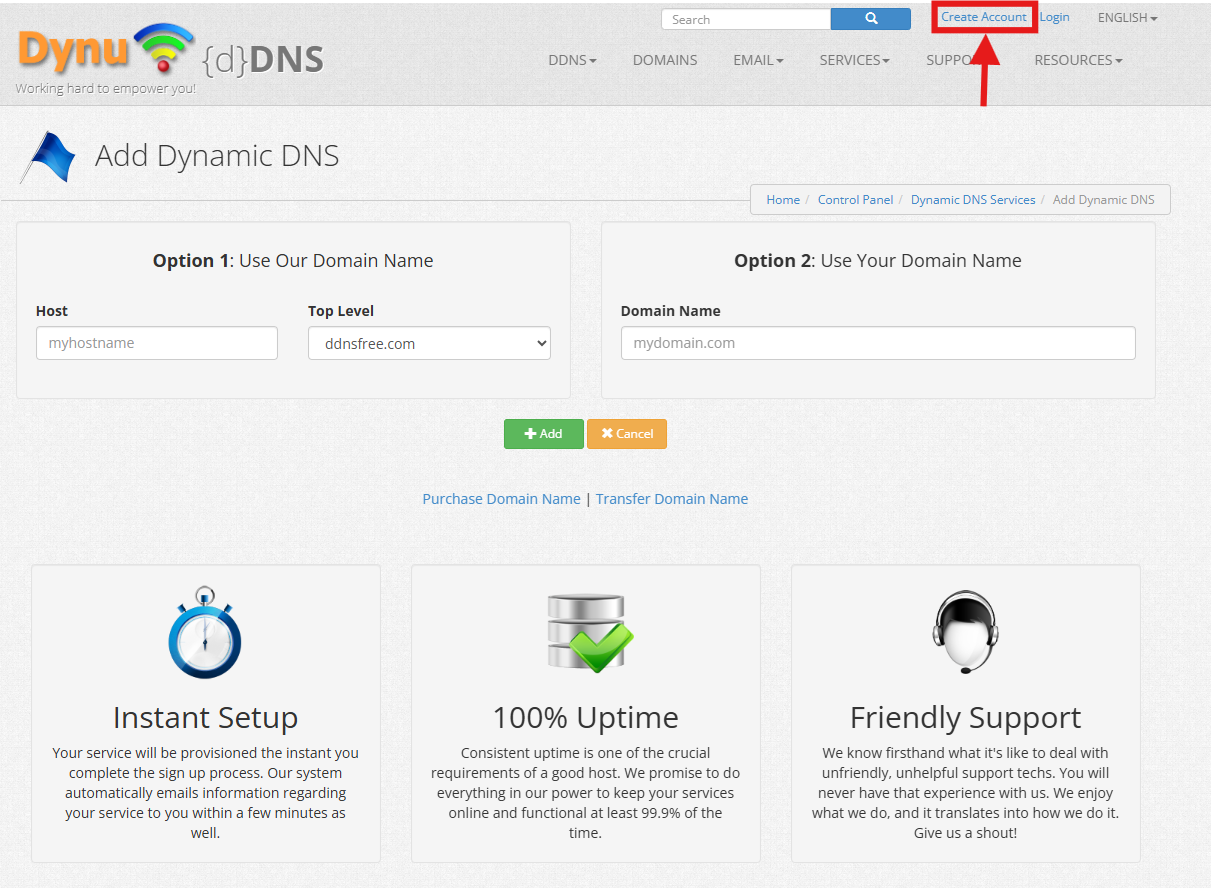Open the EMAIL menu
This screenshot has width=1211, height=888.
758,60
